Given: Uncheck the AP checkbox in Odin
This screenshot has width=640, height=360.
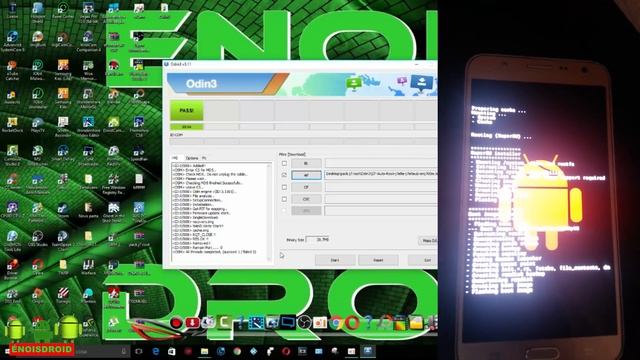Looking at the screenshot, I should (284, 175).
